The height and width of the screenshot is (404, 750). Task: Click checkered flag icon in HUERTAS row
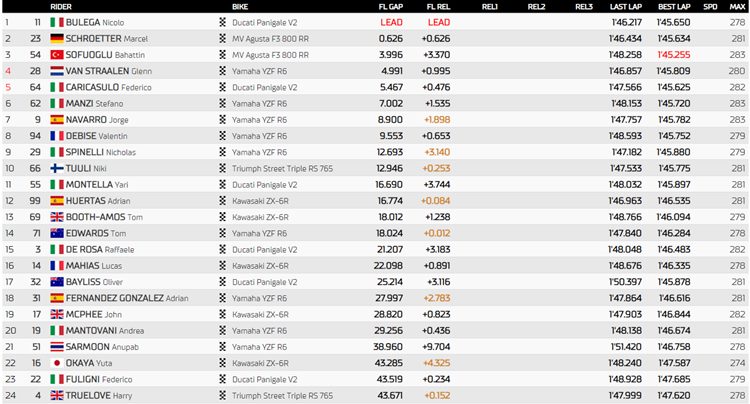click(x=222, y=201)
